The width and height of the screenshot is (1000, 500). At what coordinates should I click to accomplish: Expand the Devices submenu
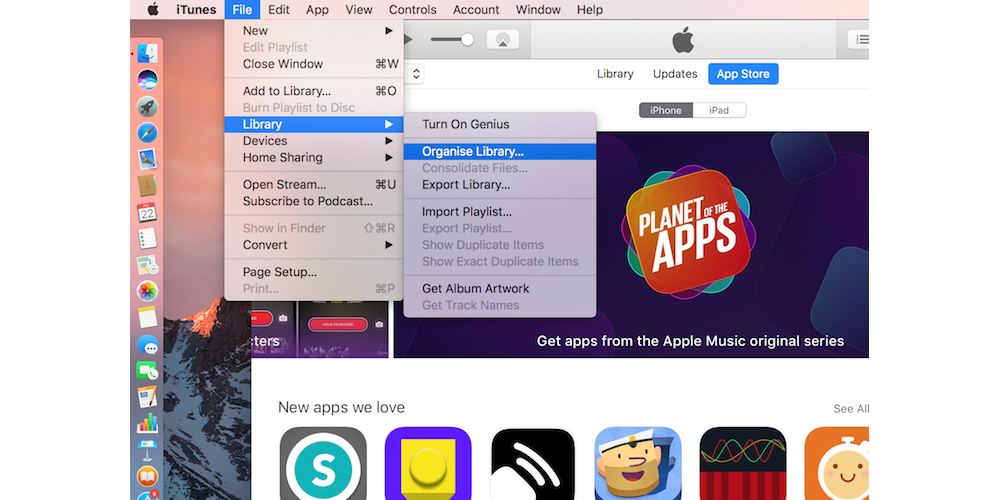(x=314, y=141)
